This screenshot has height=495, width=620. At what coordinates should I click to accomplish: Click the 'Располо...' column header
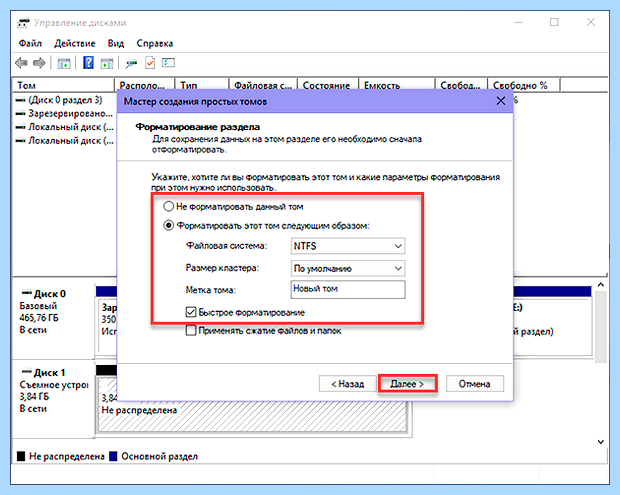pos(145,85)
